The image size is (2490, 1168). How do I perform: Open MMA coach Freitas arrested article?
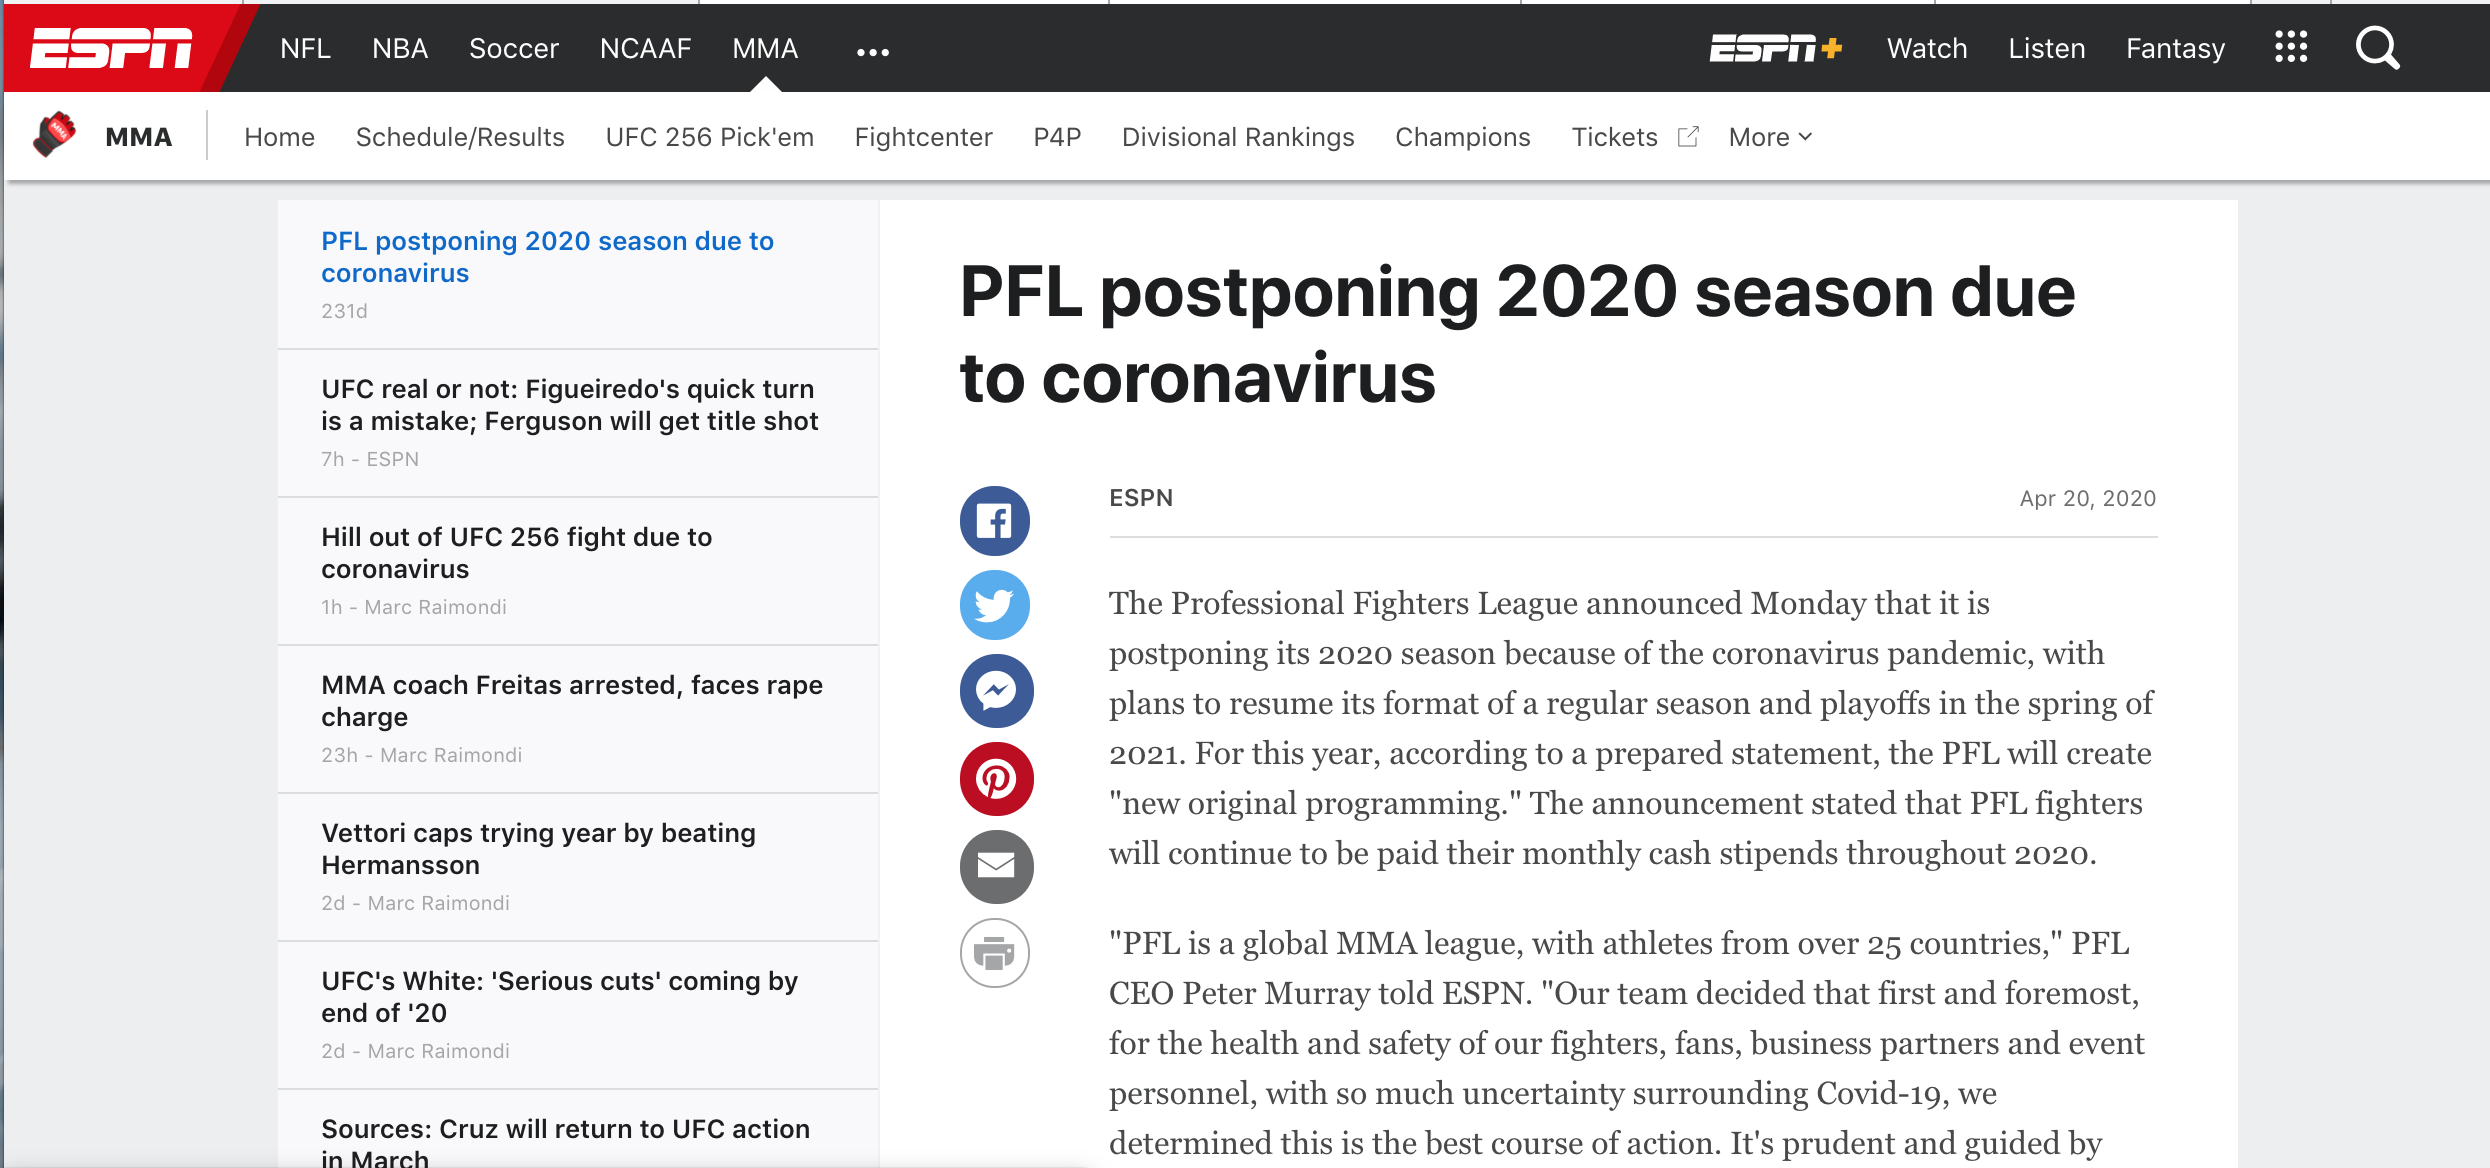pos(571,700)
